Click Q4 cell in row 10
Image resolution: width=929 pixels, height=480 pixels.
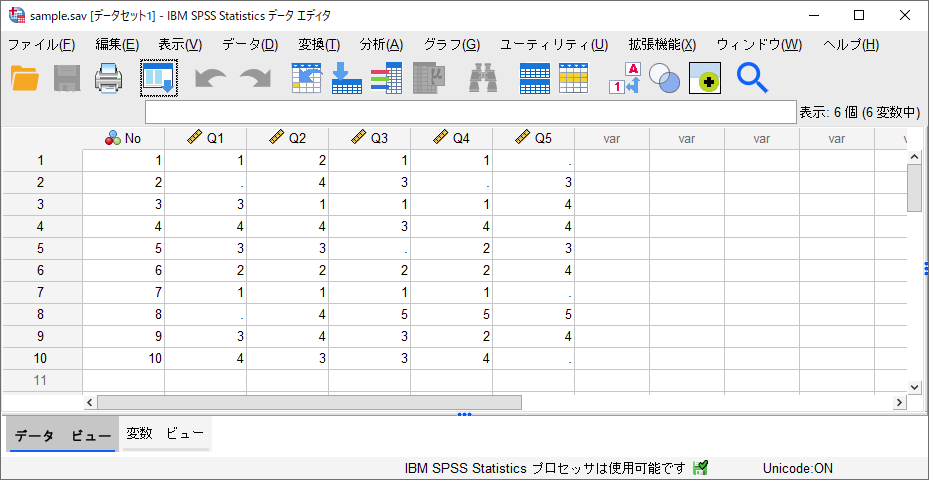[451, 359]
